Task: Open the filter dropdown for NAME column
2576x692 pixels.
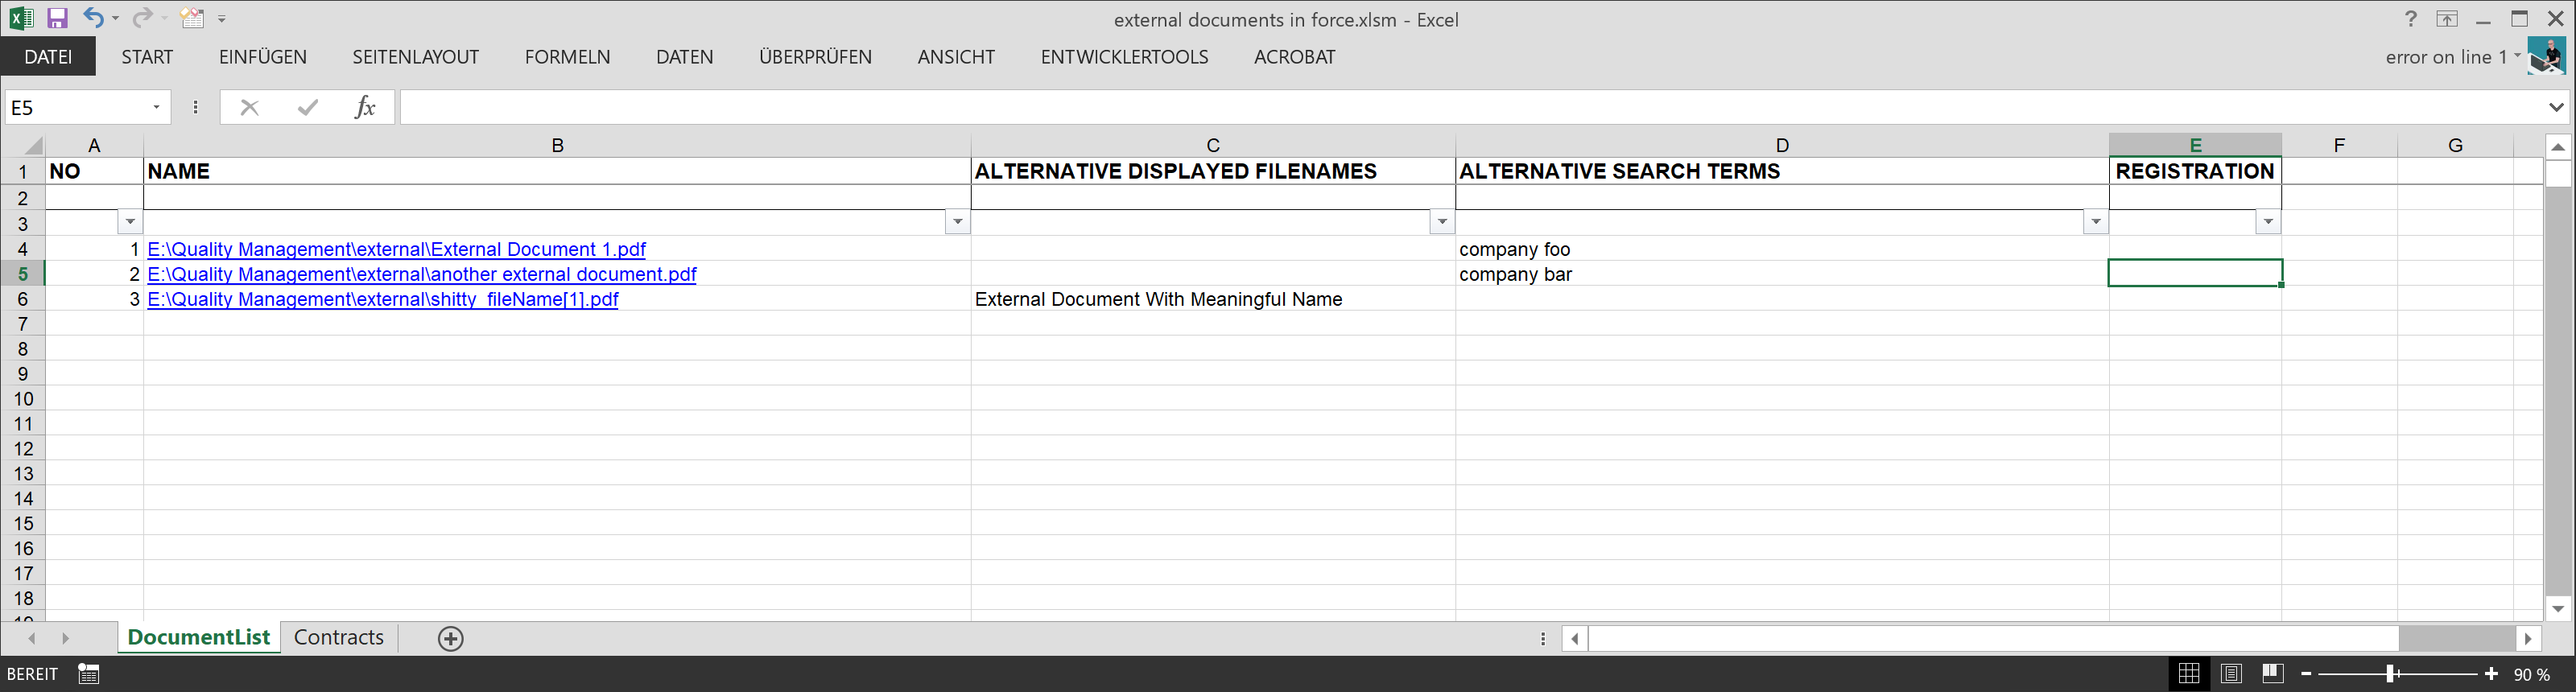Action: pyautogui.click(x=957, y=222)
